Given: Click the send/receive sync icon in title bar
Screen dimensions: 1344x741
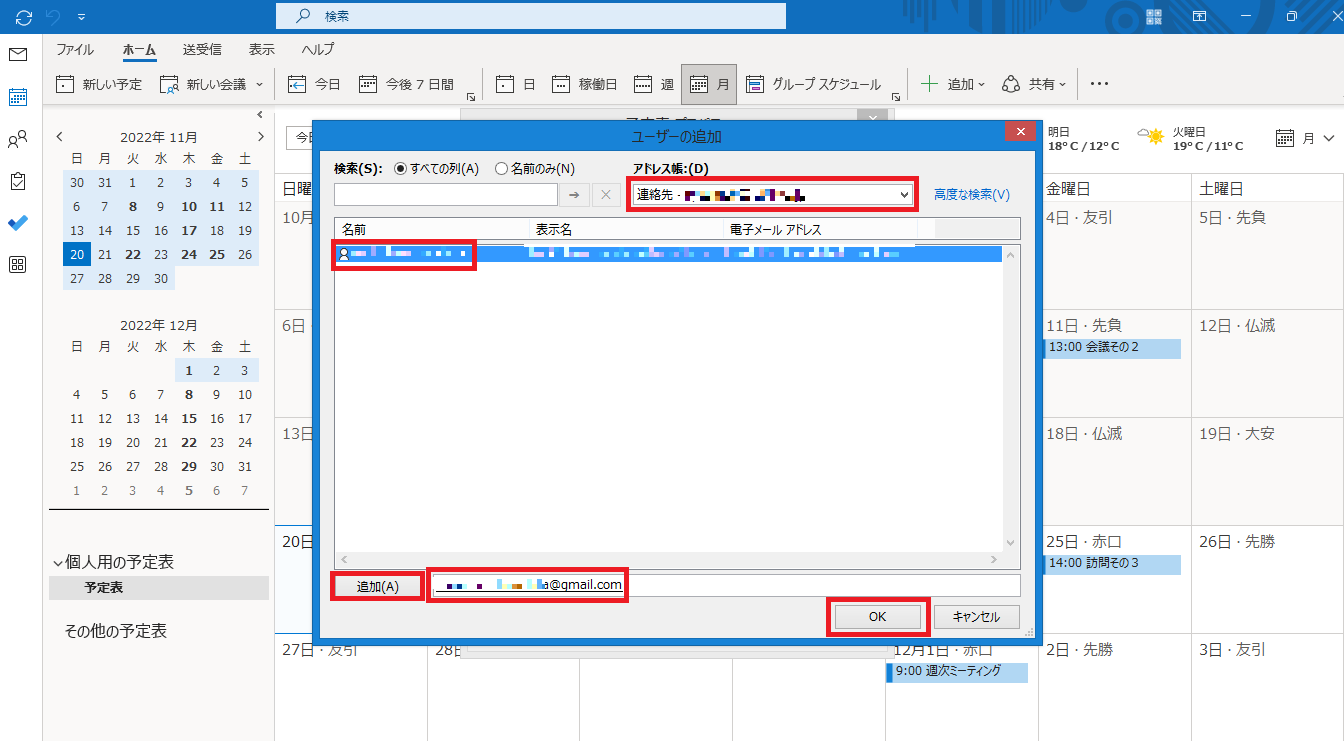Looking at the screenshot, I should (24, 16).
